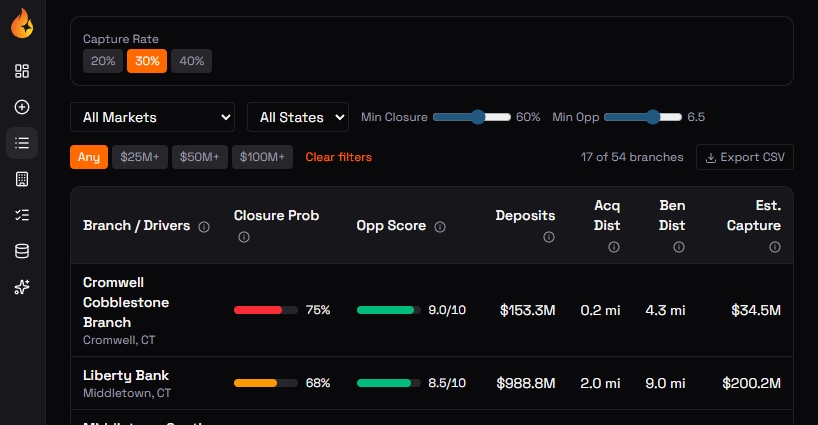Set capture rate to 40%

[191, 61]
